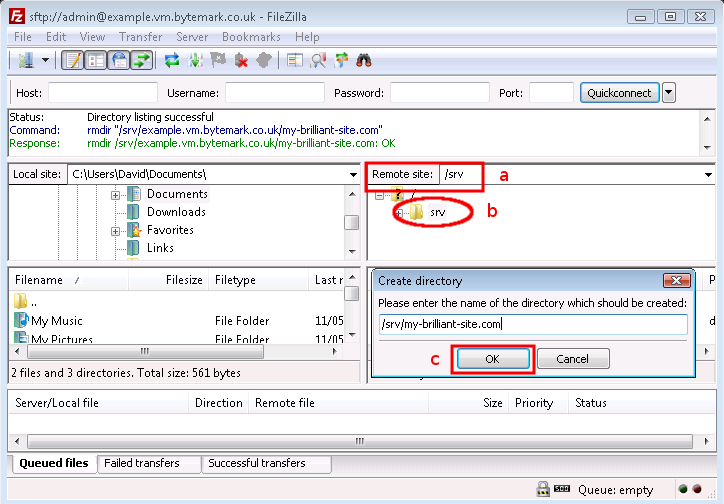The height and width of the screenshot is (504, 724).
Task: Open the directory listing filters dialog
Action: (295, 60)
